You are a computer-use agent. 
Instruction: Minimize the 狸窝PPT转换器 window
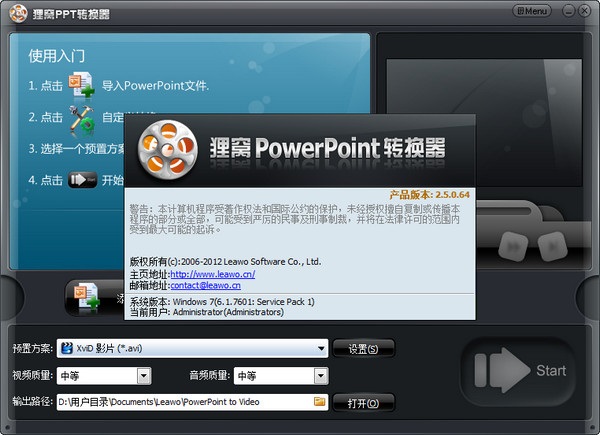(x=569, y=11)
